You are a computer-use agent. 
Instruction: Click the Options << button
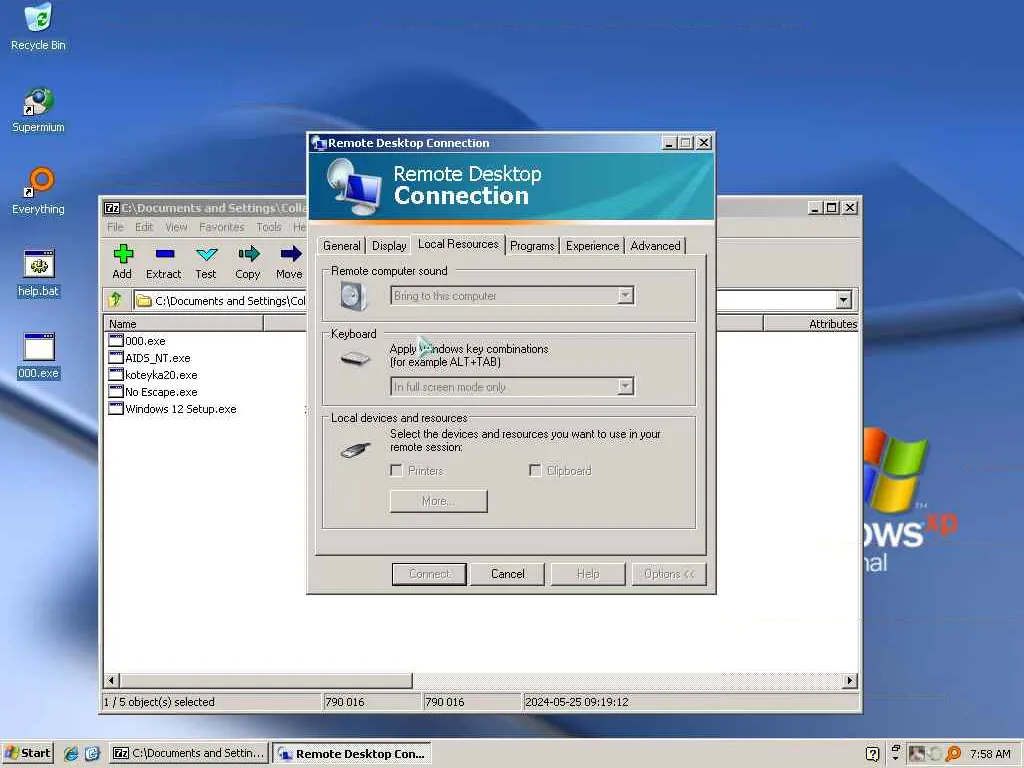[x=669, y=574]
